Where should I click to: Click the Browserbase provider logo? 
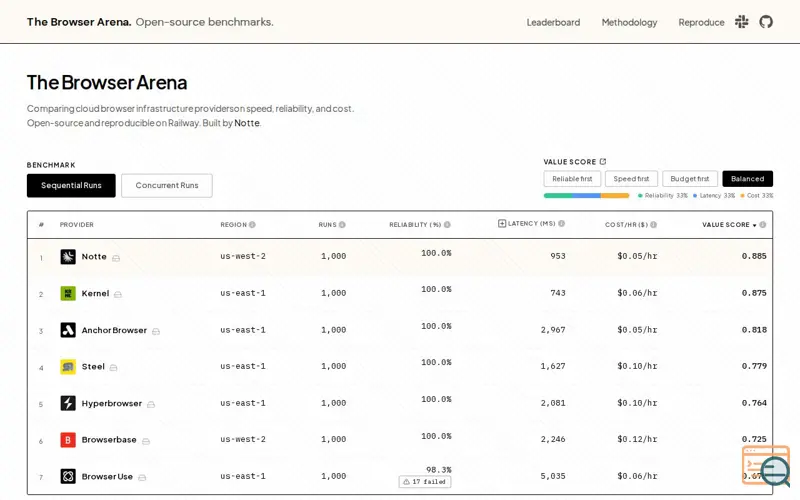[x=68, y=439]
